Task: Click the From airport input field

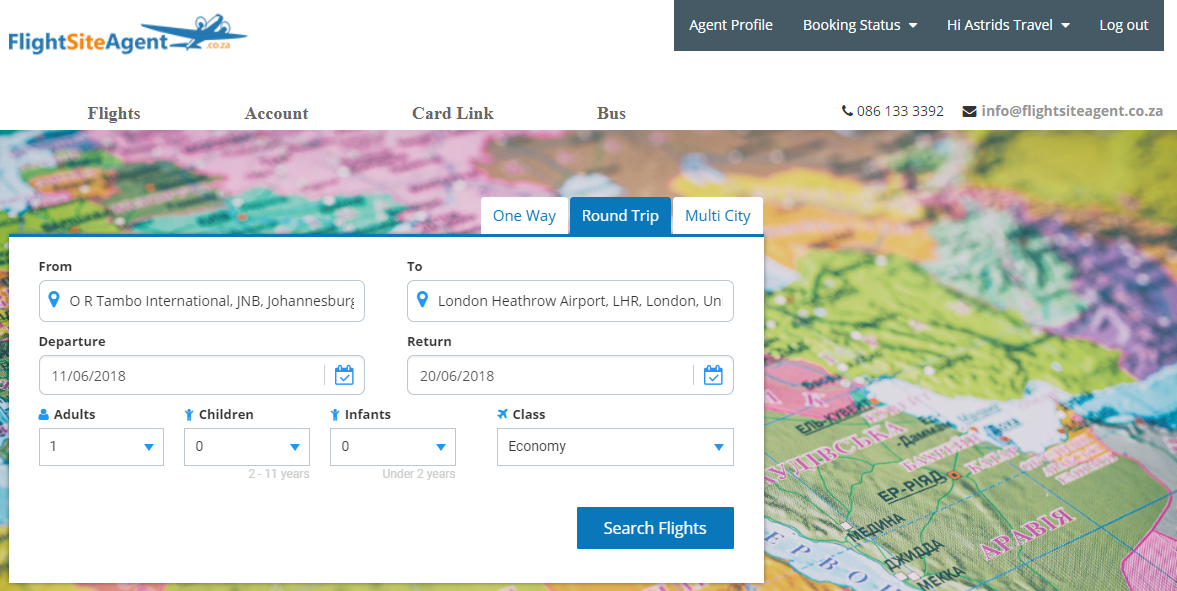Action: [x=202, y=301]
